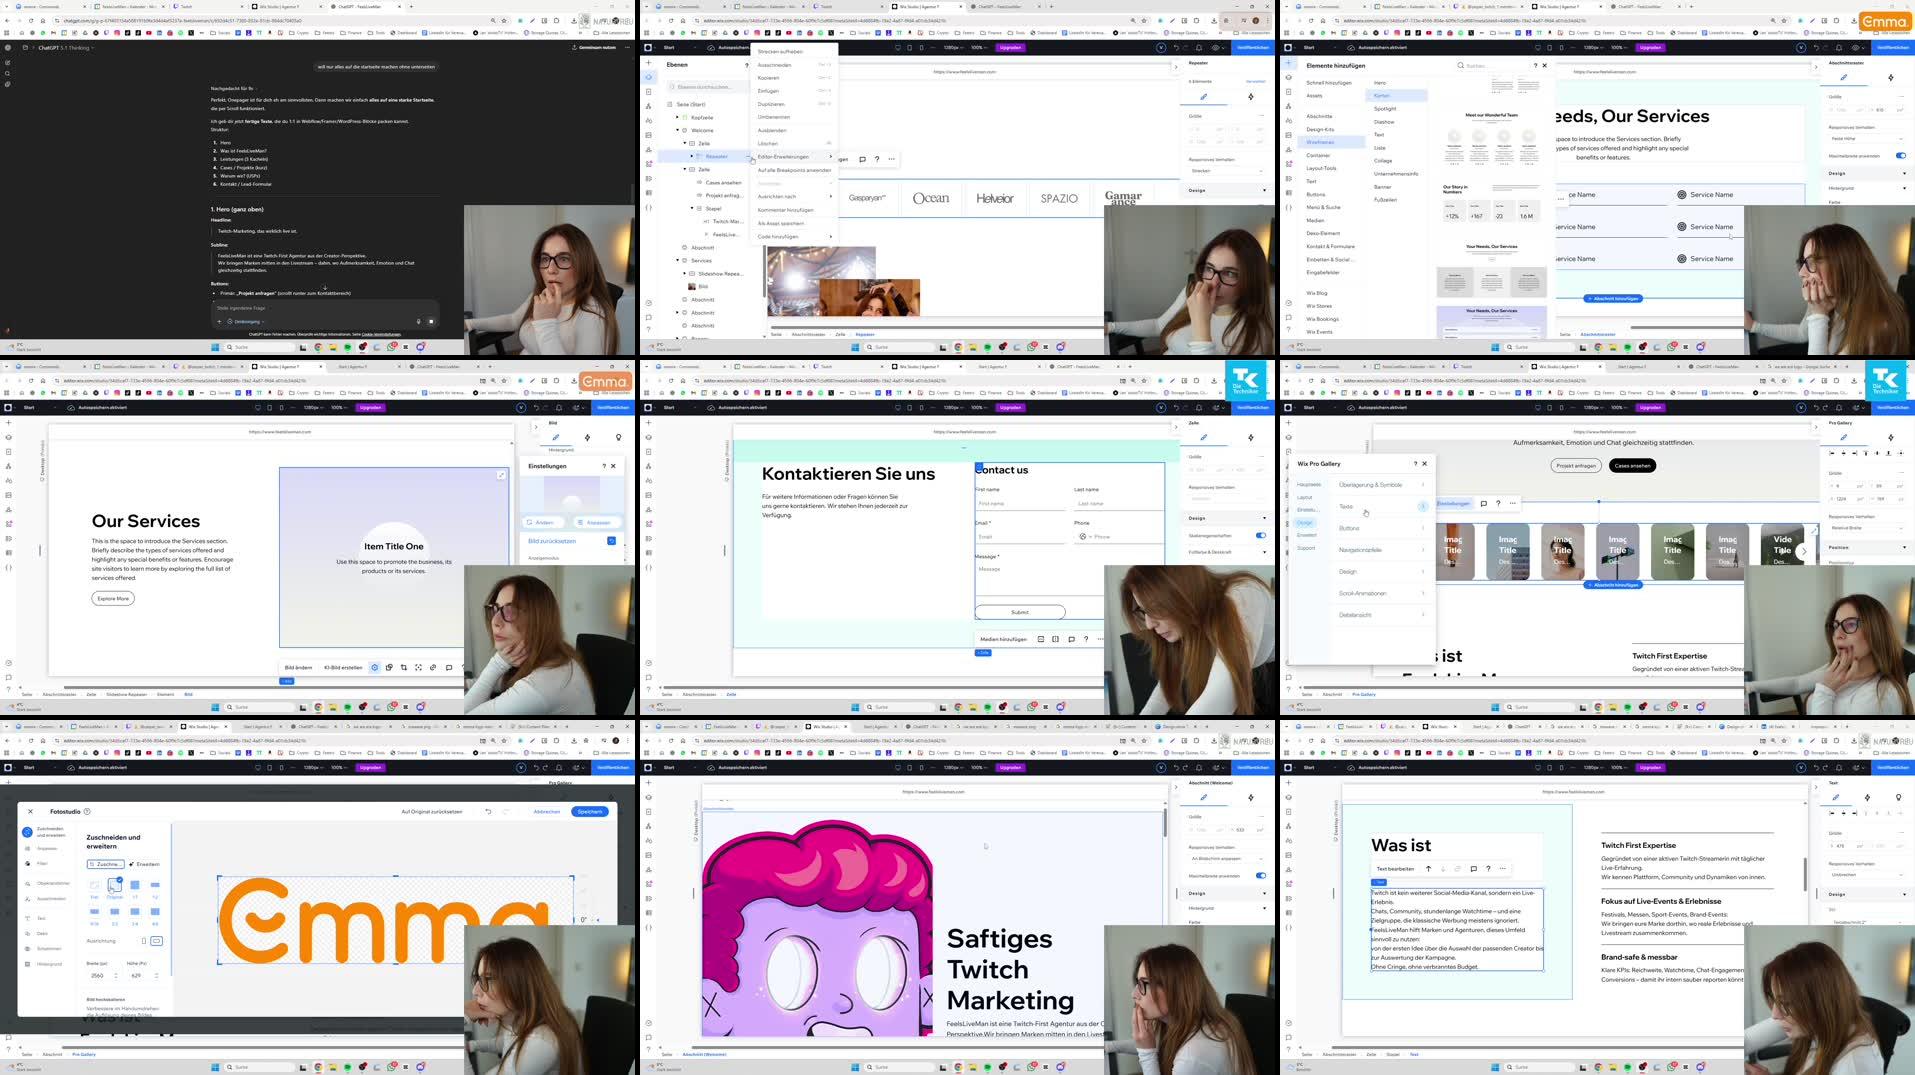Turn off the Skalierungseigenschaften toggle in Einstellungen
1915x1075 pixels.
(1261, 535)
